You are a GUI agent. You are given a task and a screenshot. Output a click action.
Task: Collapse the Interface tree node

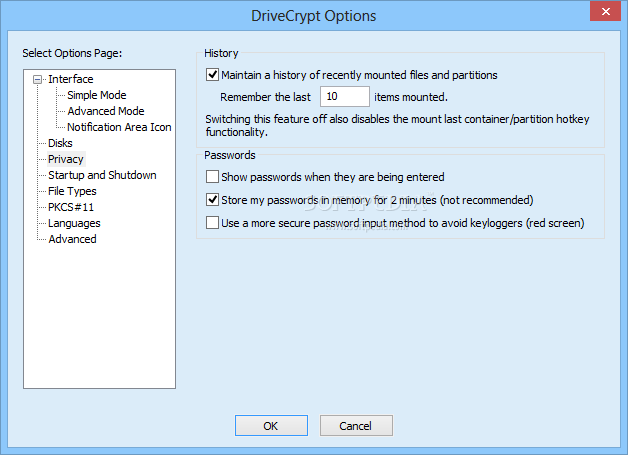[x=37, y=80]
